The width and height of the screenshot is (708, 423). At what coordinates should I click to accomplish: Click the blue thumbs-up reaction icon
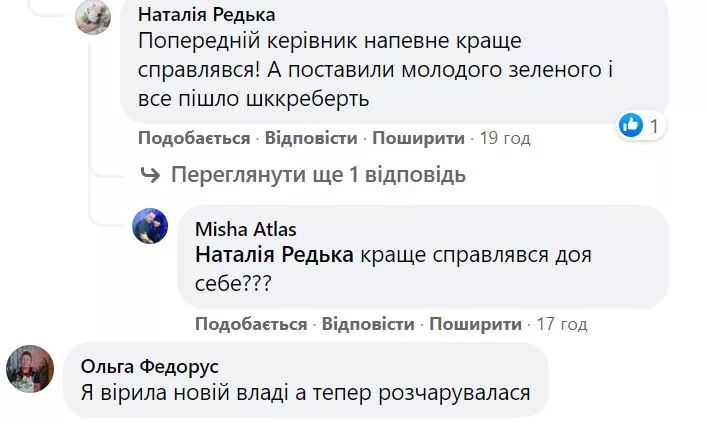[x=630, y=126]
